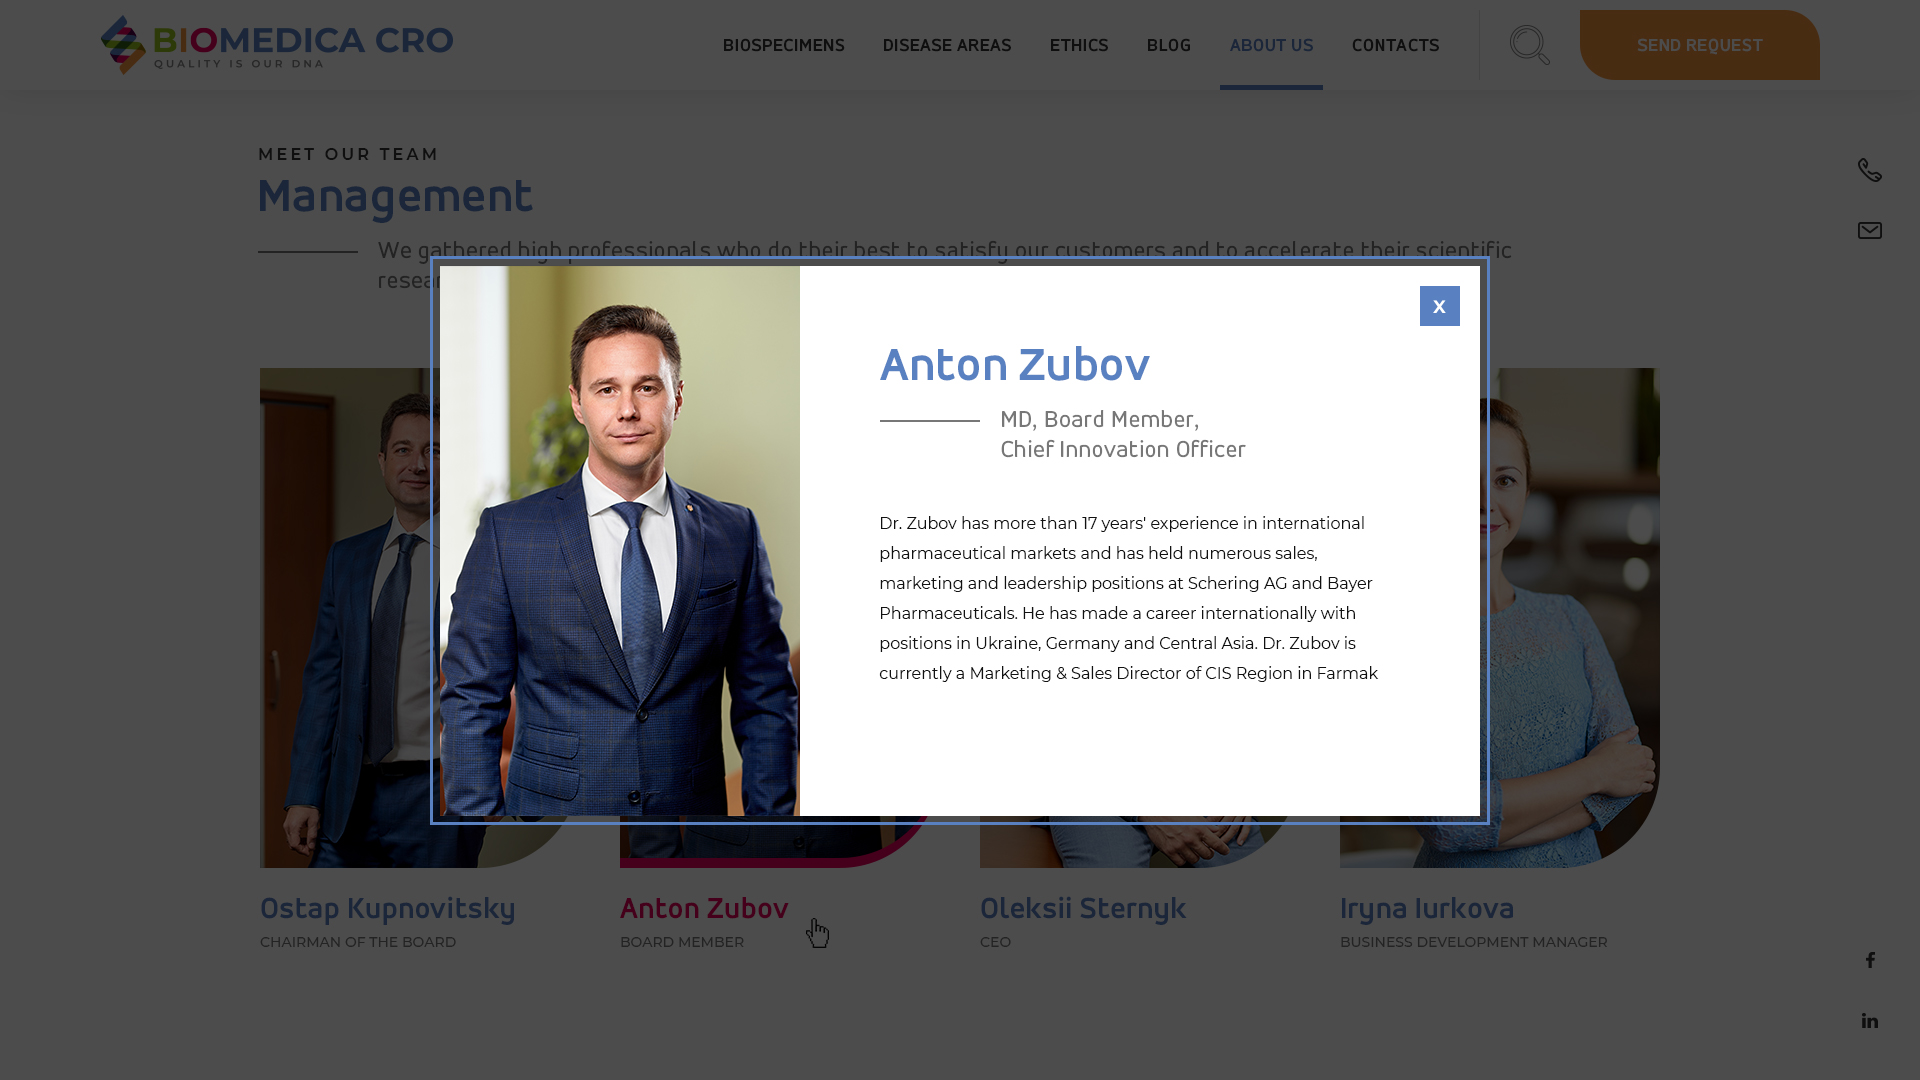Viewport: 1920px width, 1080px height.
Task: Open the Biospecimens menu
Action: [783, 46]
